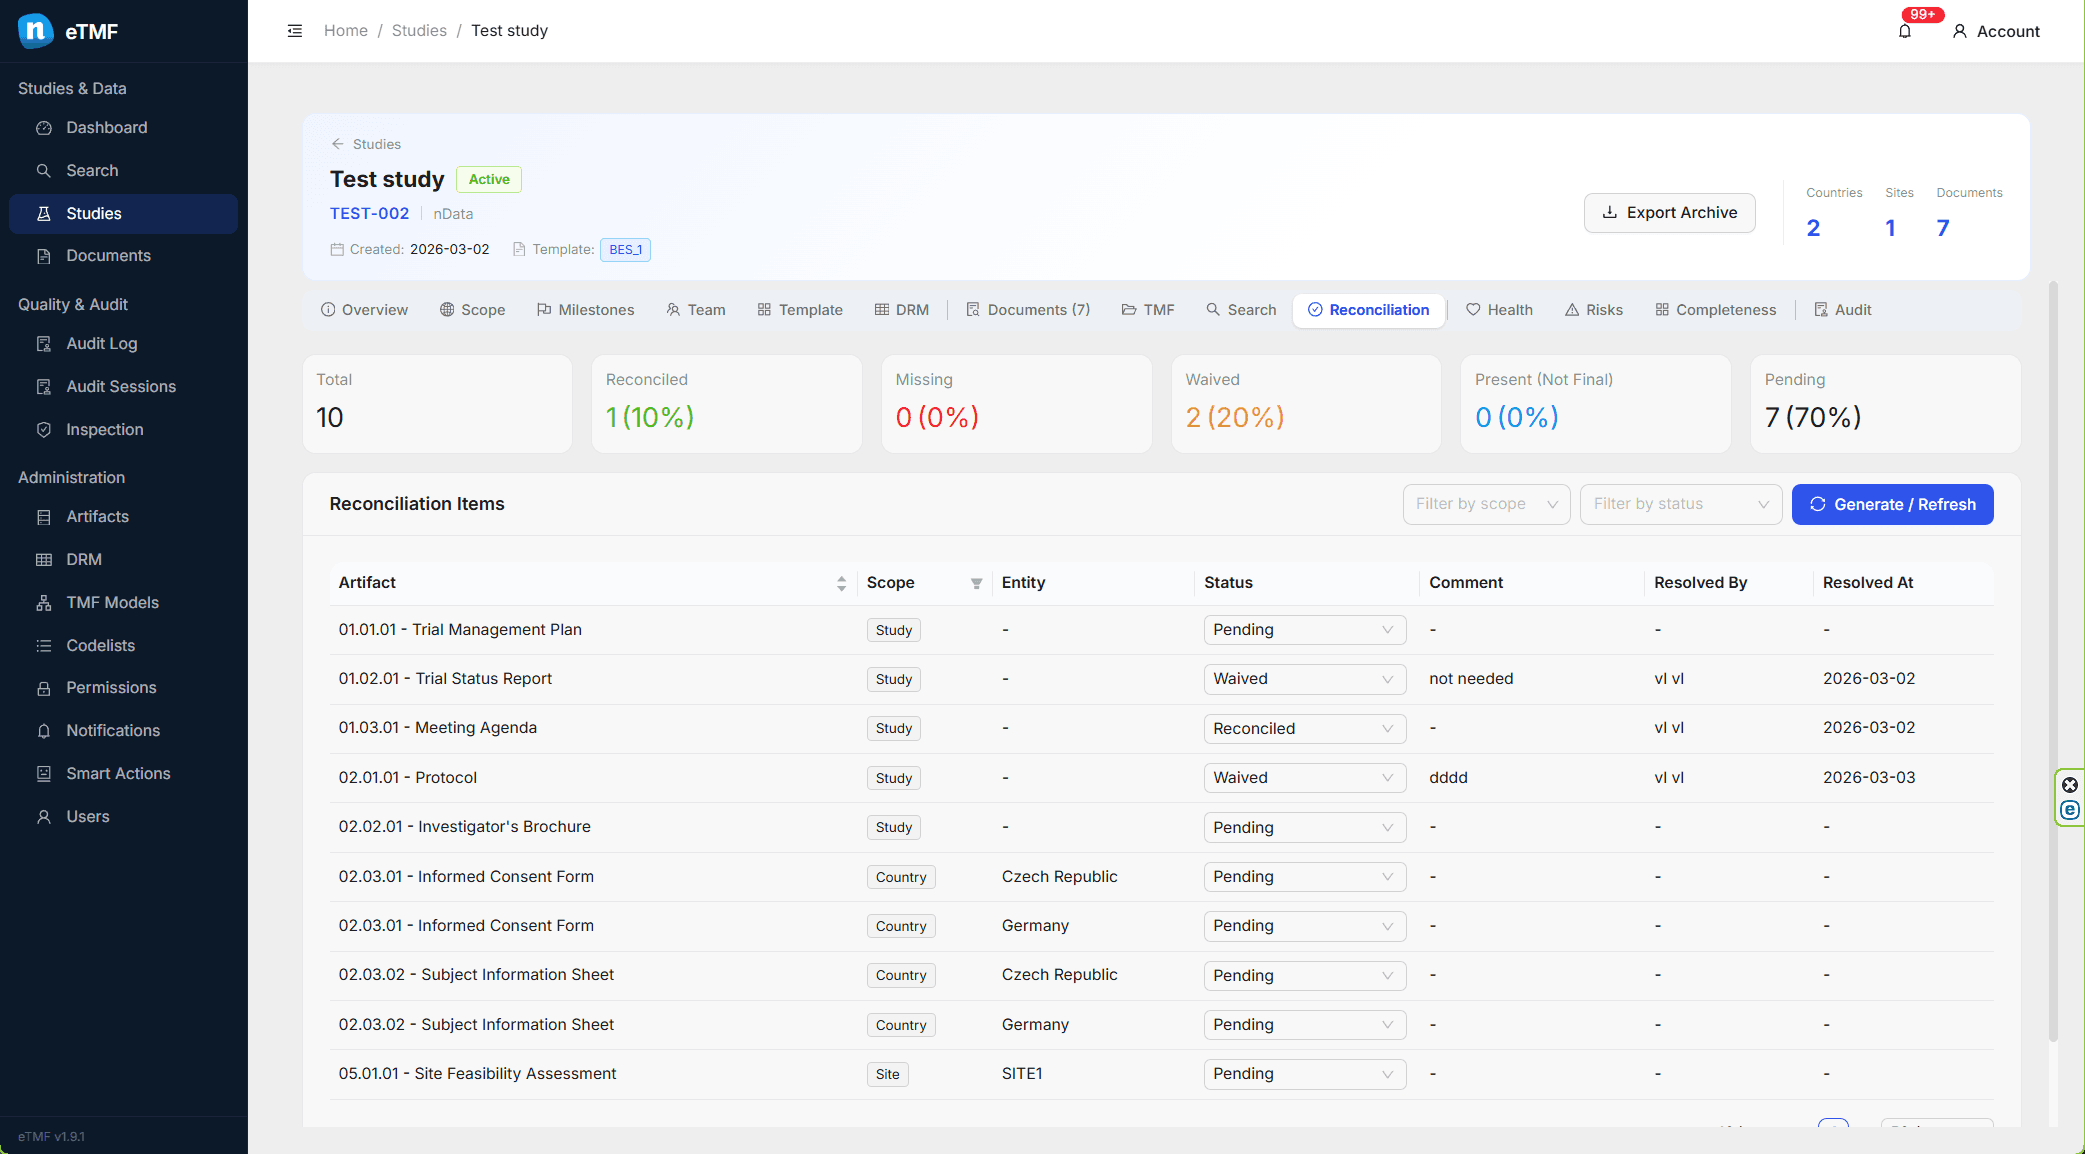Switch to the Overview tab
Image resolution: width=2085 pixels, height=1154 pixels.
364,310
